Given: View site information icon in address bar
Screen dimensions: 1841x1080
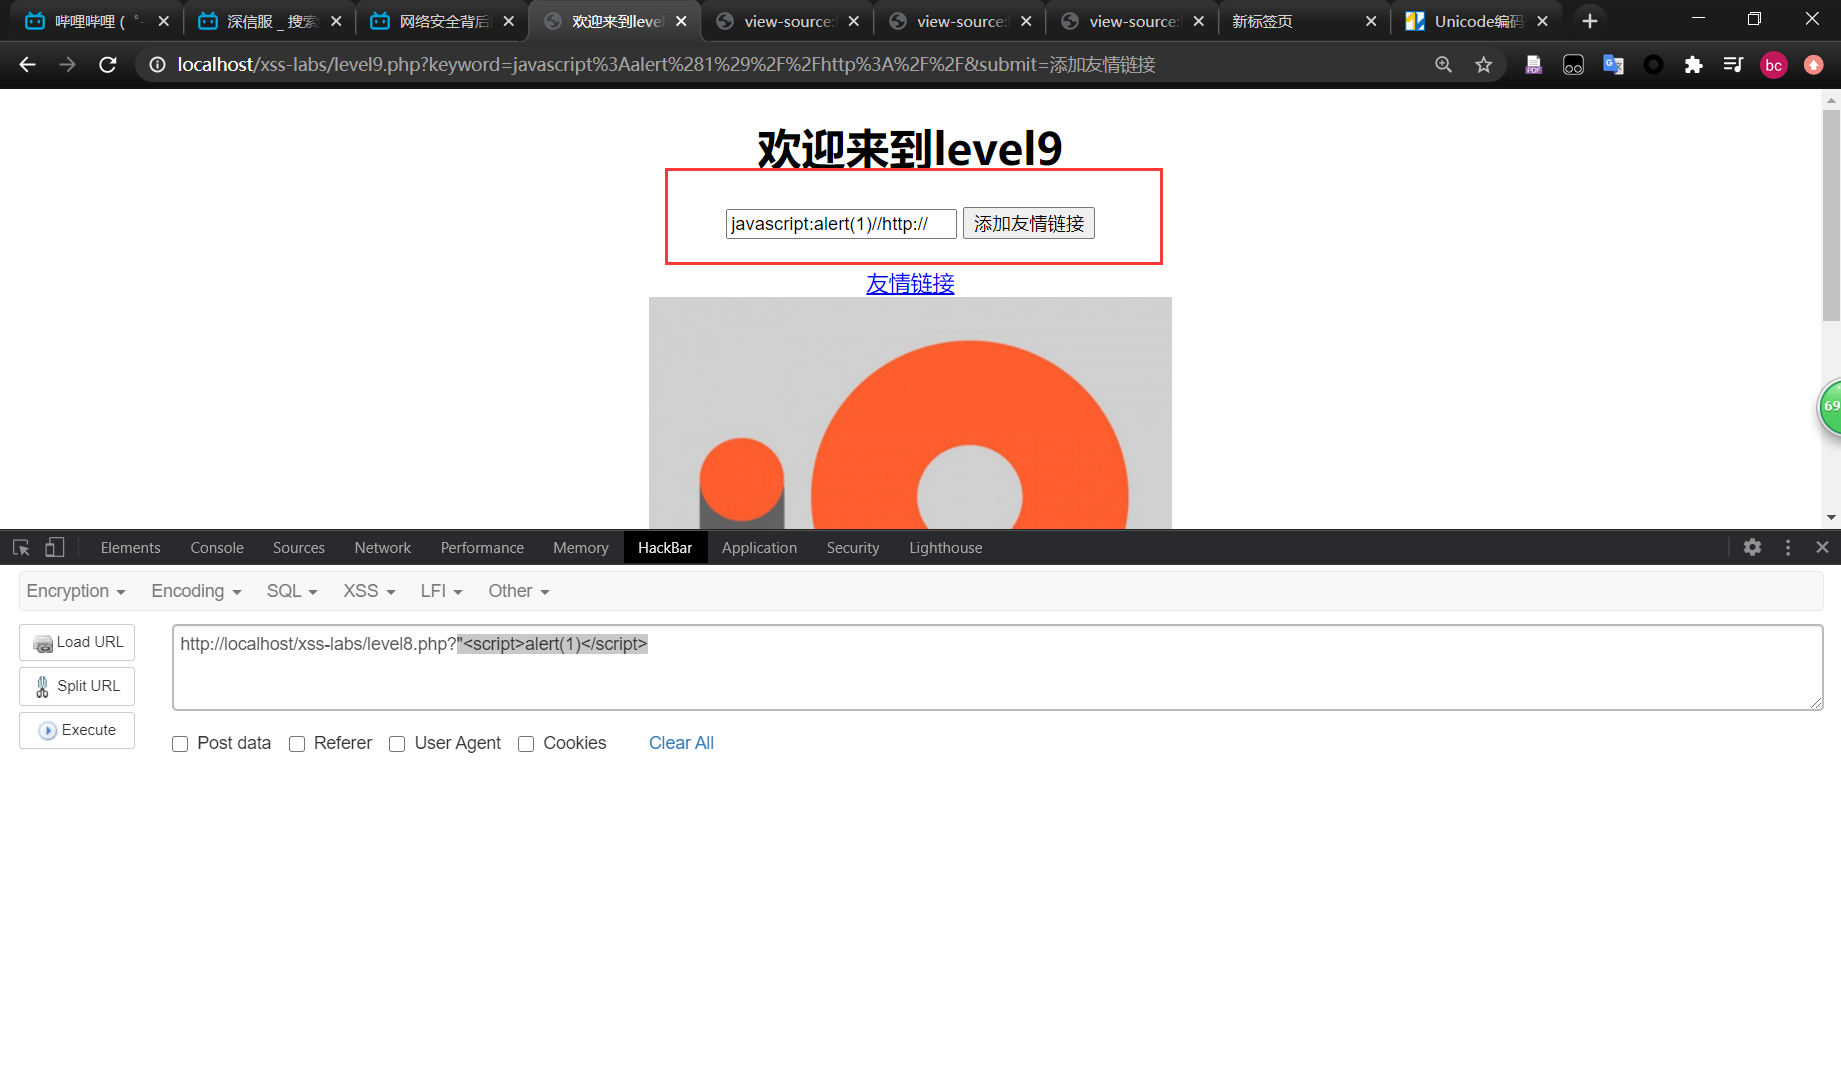Looking at the screenshot, I should (157, 65).
